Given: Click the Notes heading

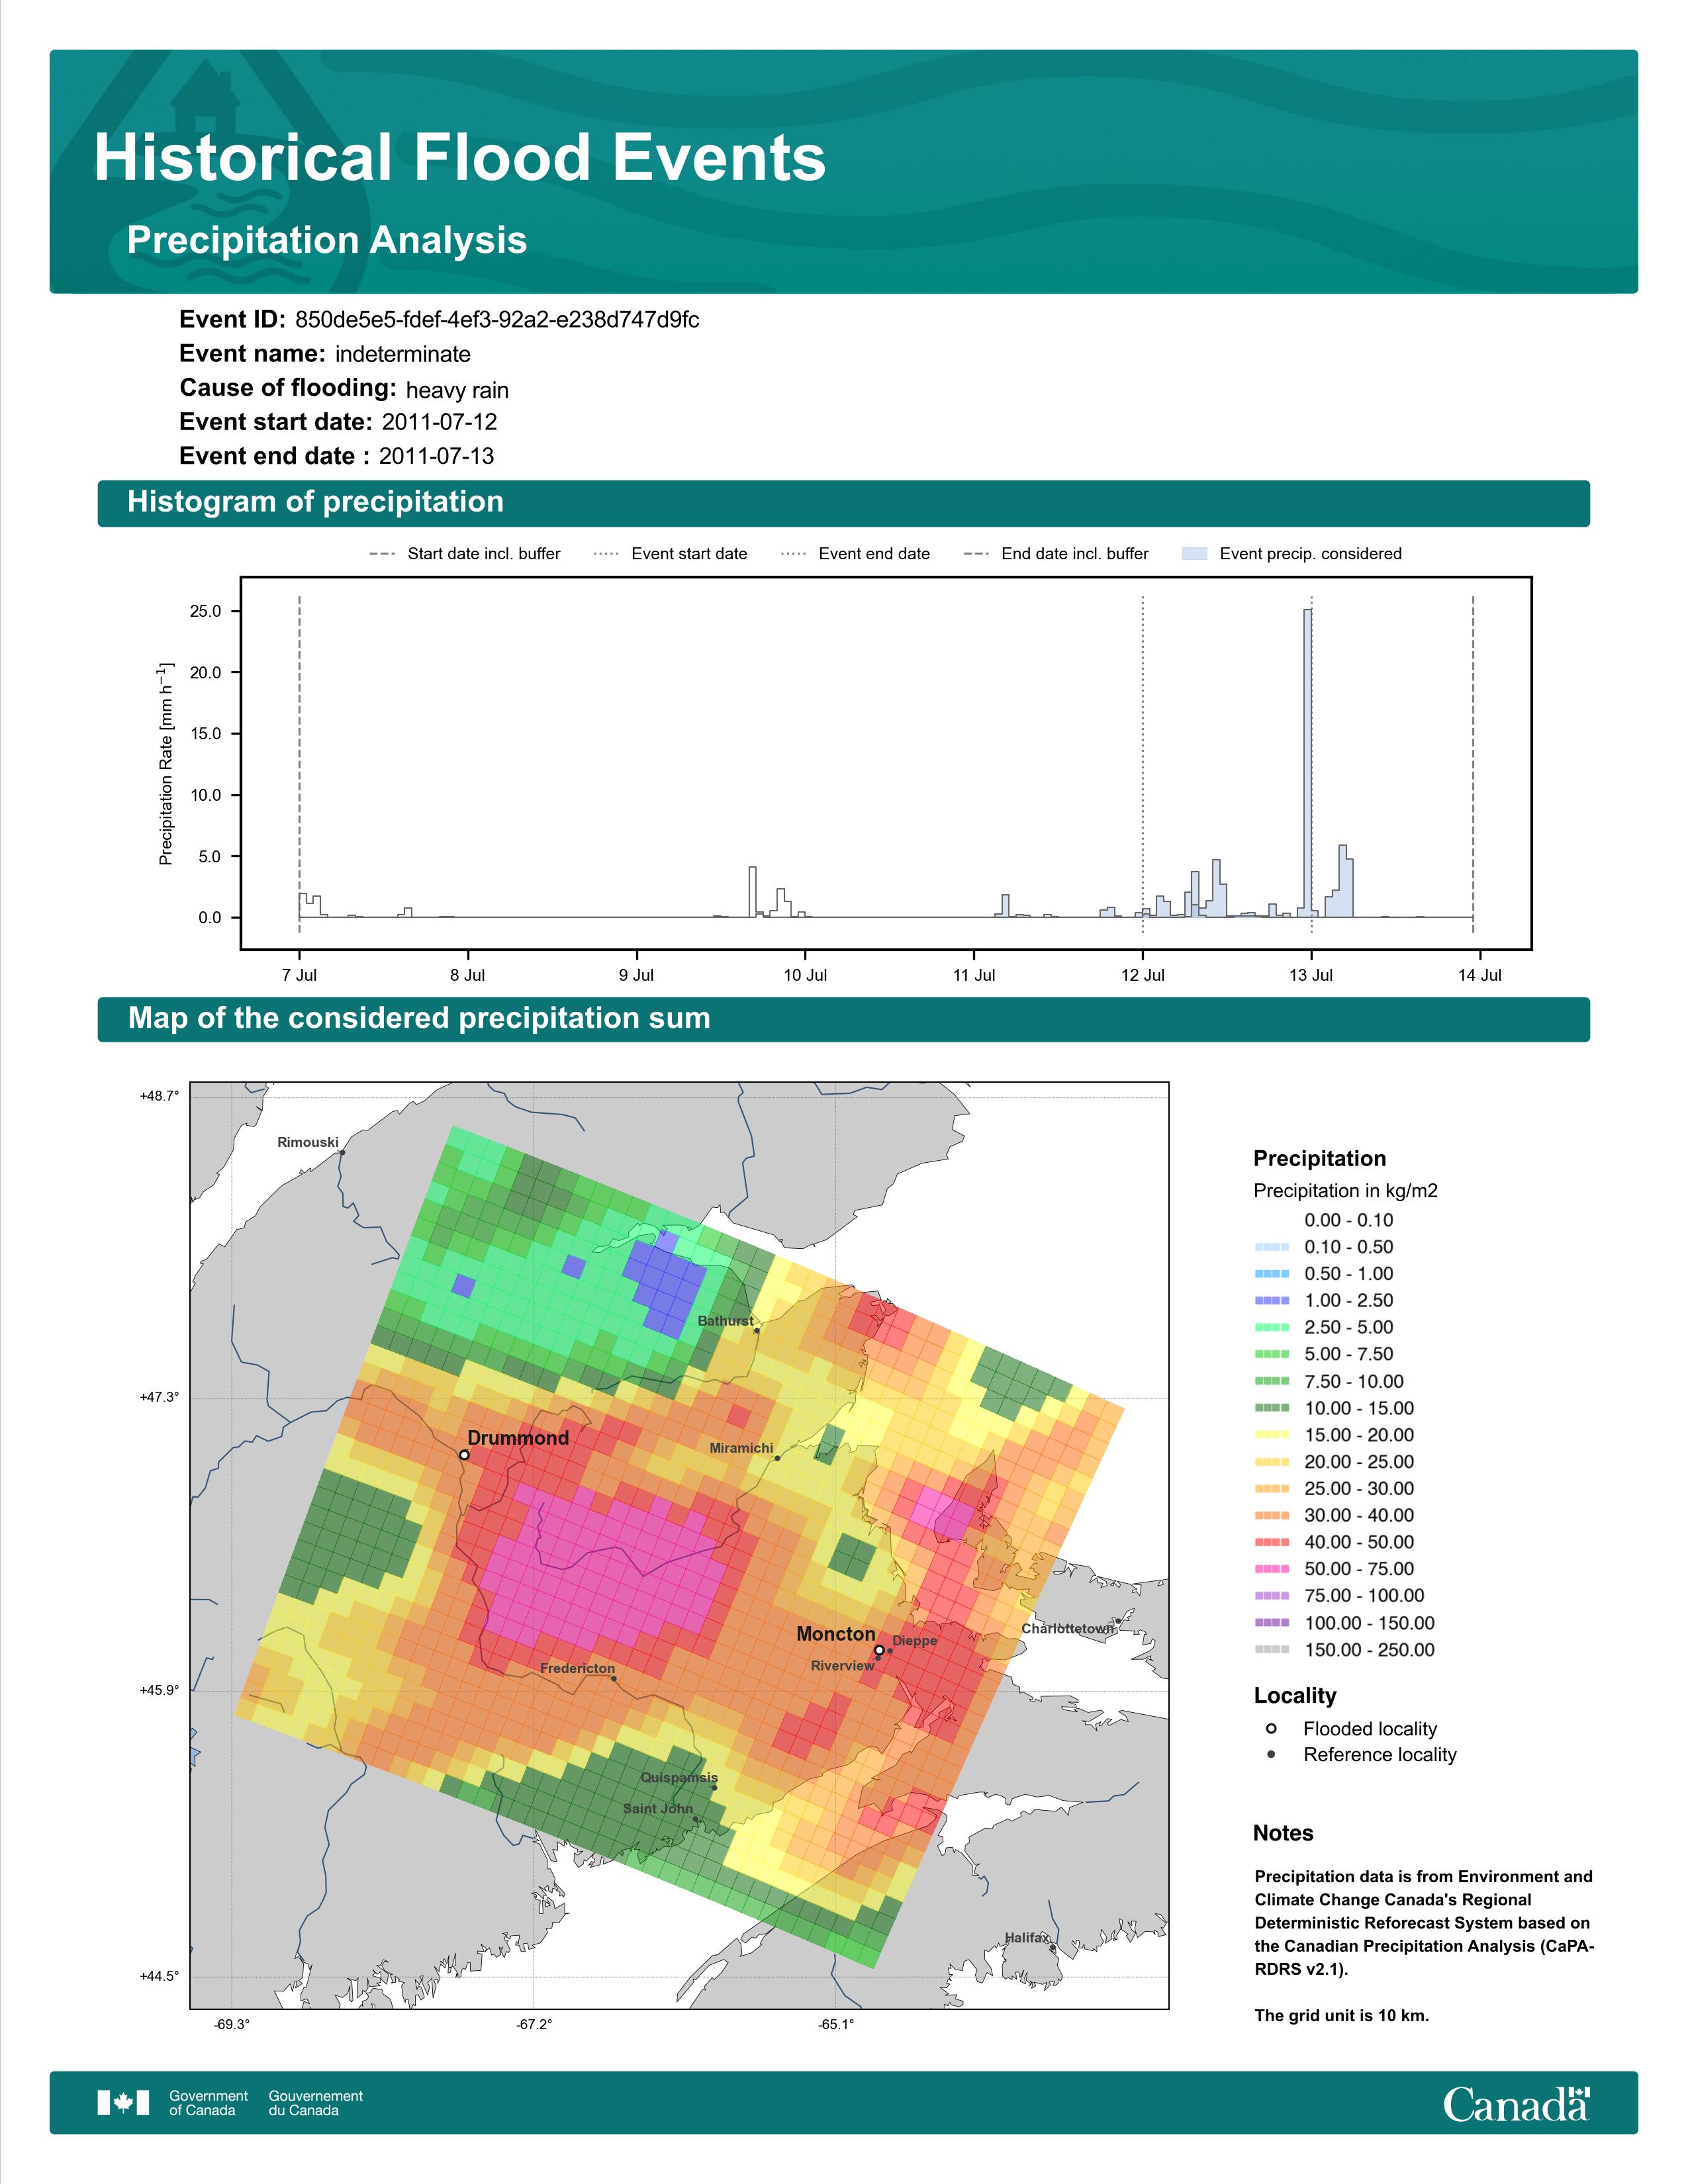Looking at the screenshot, I should tap(1283, 1833).
